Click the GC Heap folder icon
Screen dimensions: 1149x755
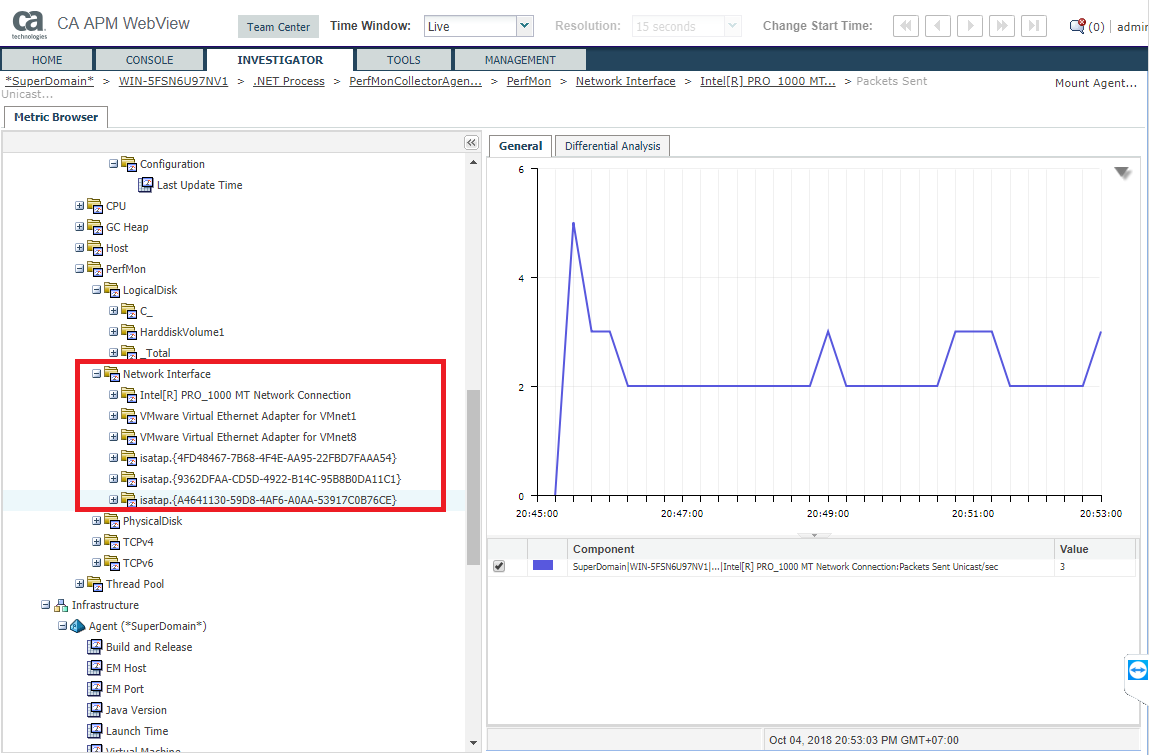(95, 227)
